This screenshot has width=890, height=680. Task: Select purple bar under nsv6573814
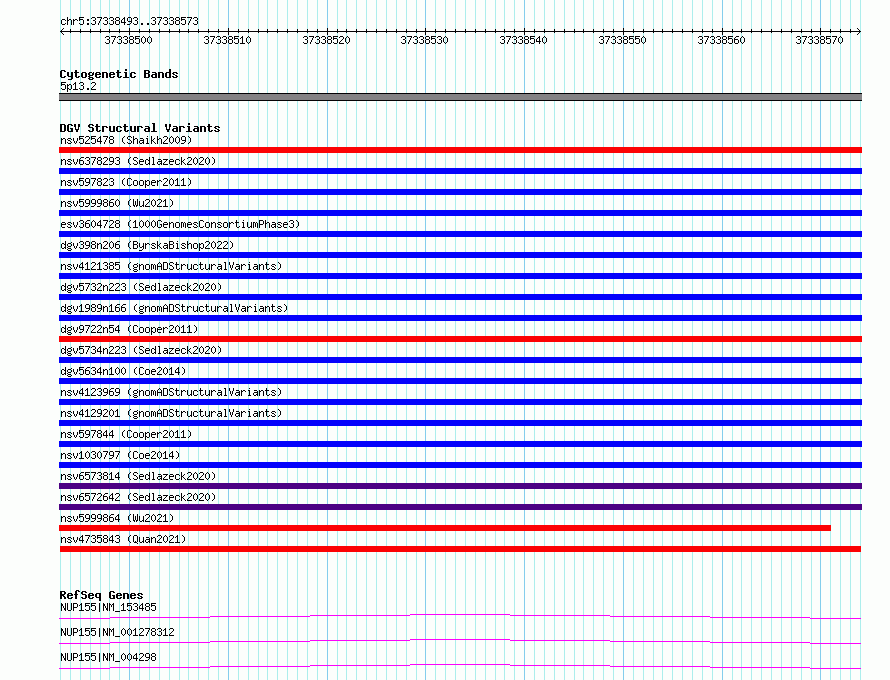tap(460, 486)
